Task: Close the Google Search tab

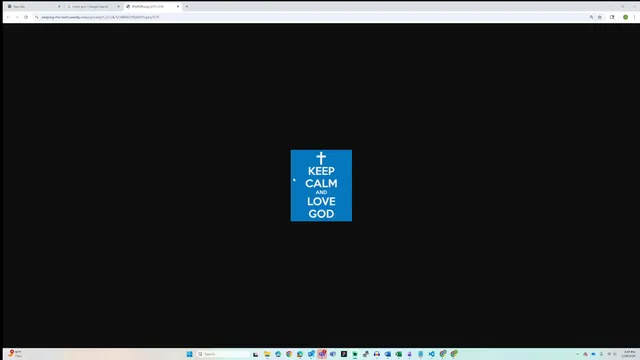Action: [118, 7]
